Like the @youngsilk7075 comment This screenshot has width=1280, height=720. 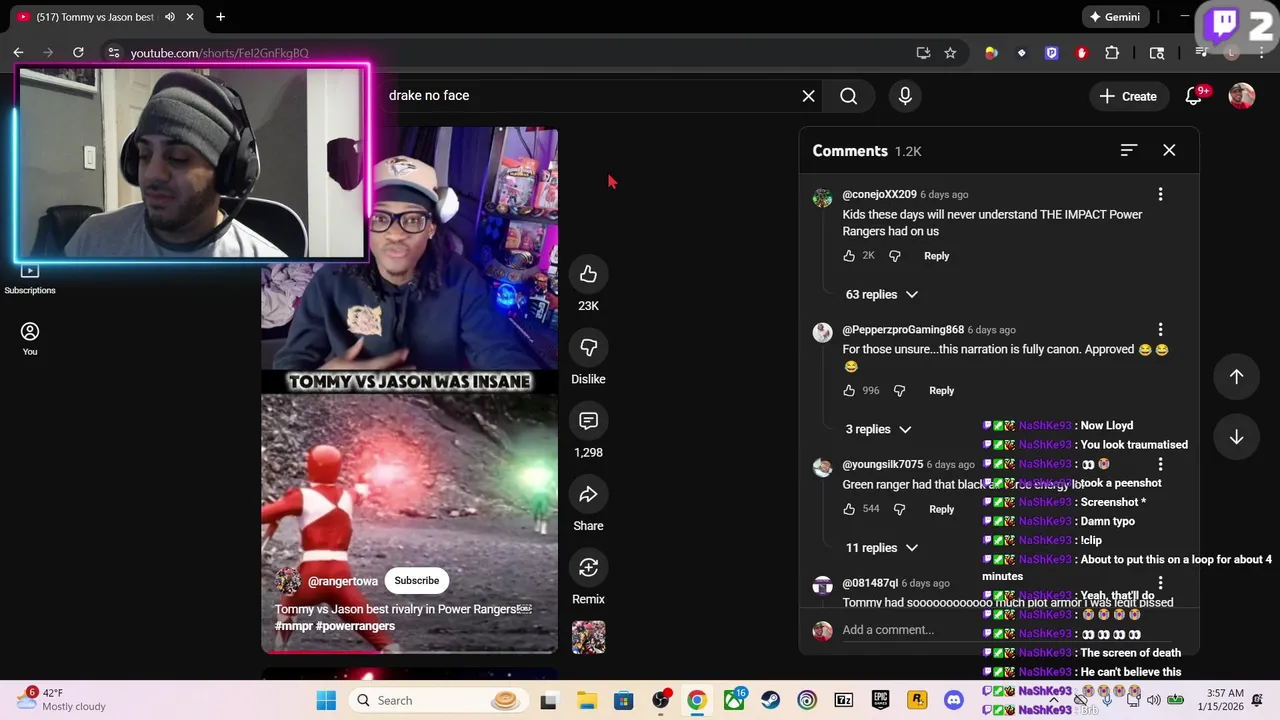(849, 509)
